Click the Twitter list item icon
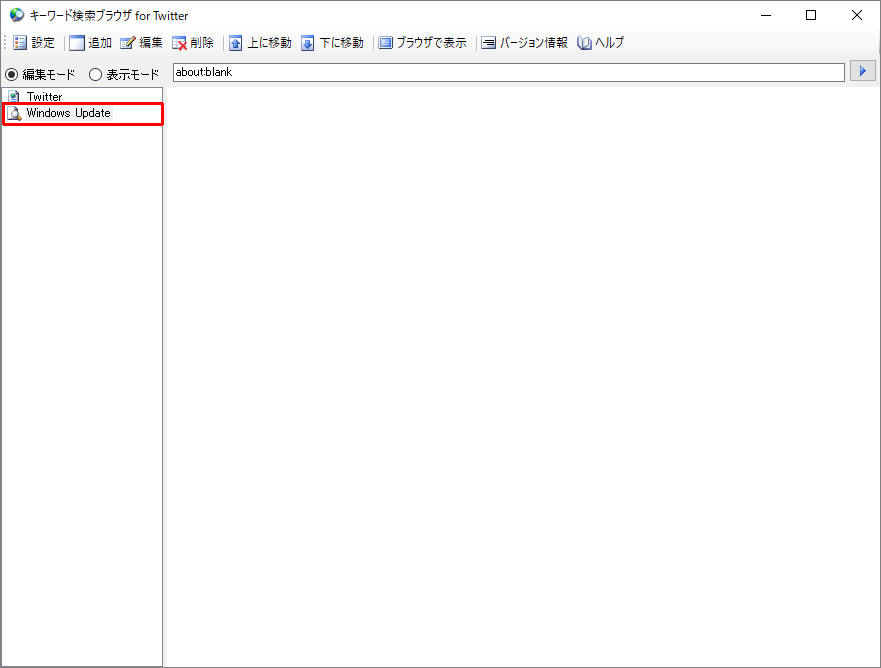881x668 pixels. pyautogui.click(x=14, y=97)
